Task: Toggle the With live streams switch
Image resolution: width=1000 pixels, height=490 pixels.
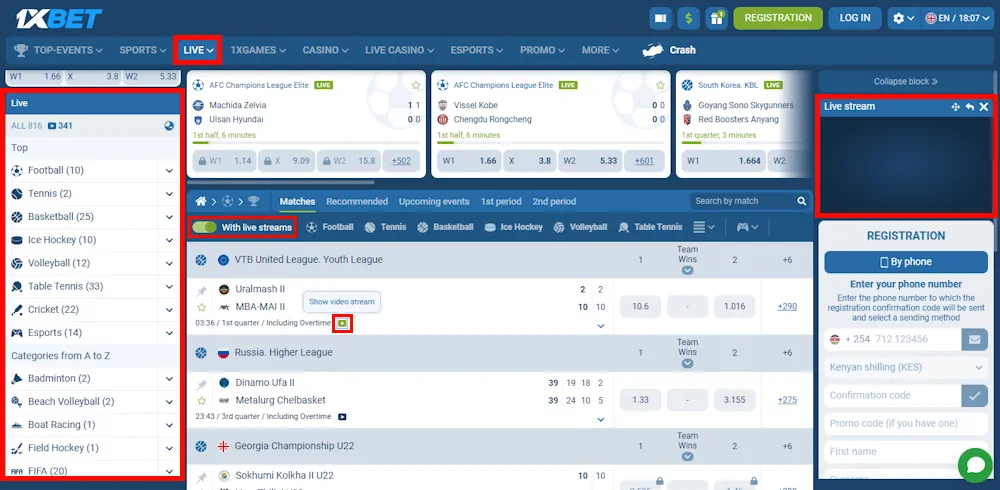Action: [205, 227]
